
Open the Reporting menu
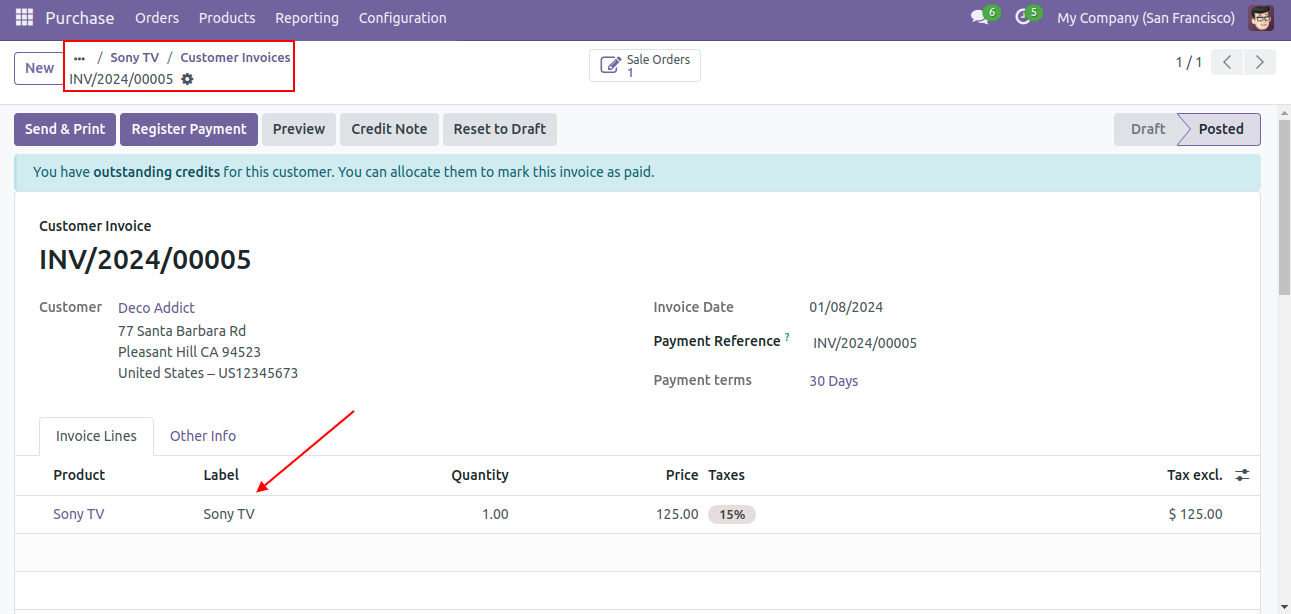pyautogui.click(x=307, y=18)
